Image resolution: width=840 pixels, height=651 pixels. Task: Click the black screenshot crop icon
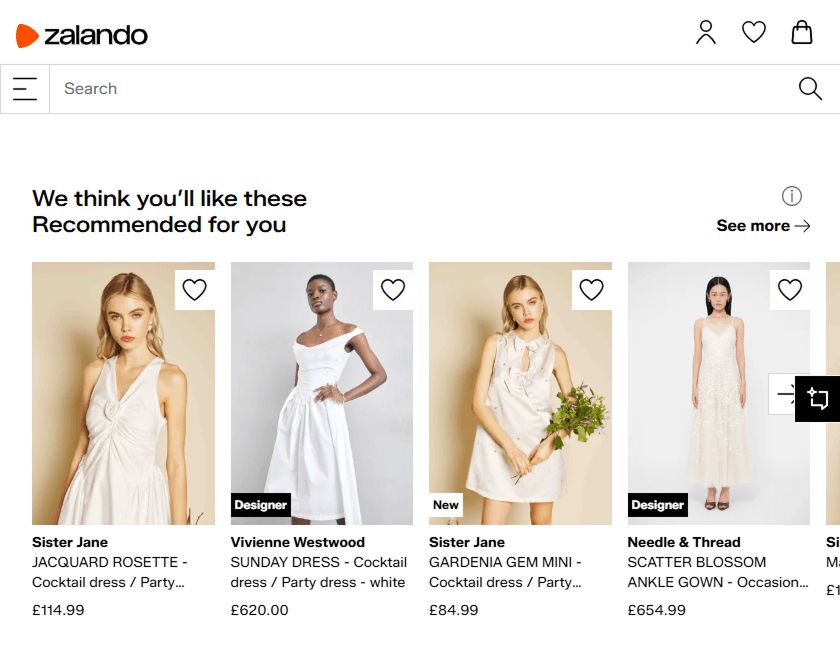pos(818,398)
